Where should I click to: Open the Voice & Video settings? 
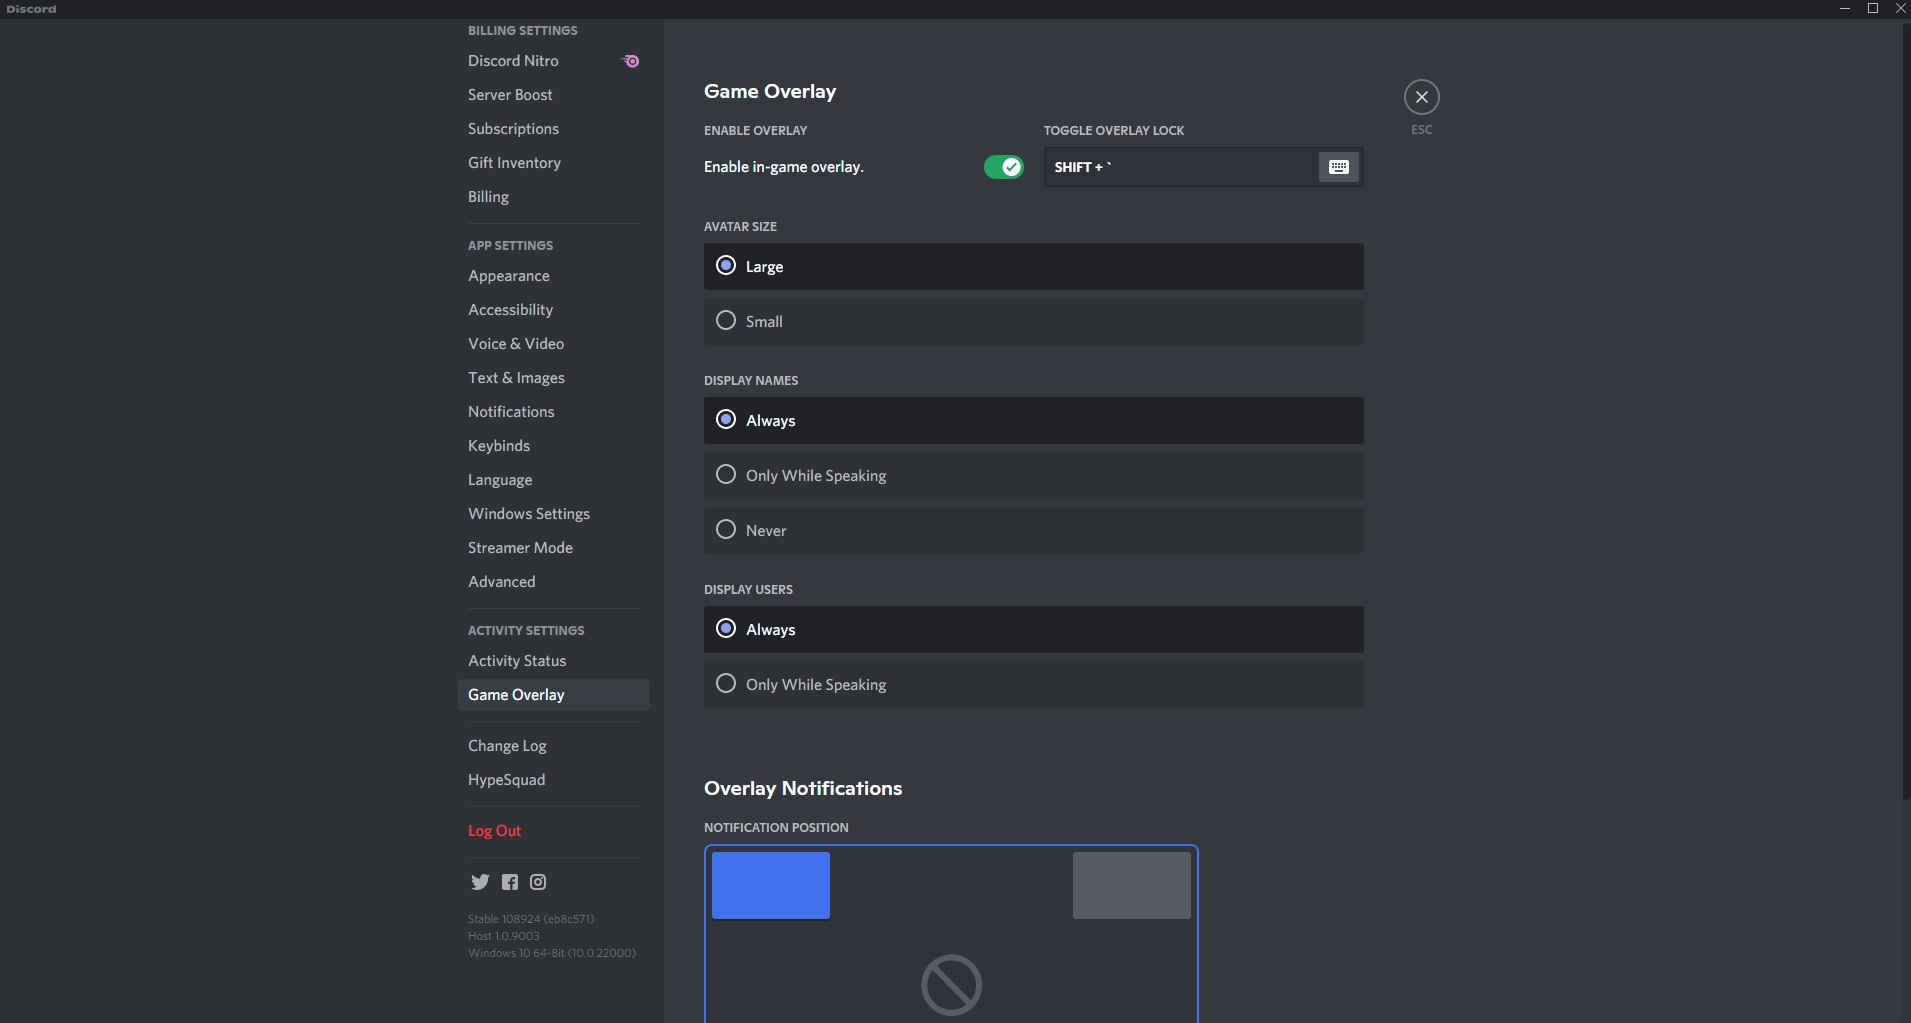click(516, 344)
